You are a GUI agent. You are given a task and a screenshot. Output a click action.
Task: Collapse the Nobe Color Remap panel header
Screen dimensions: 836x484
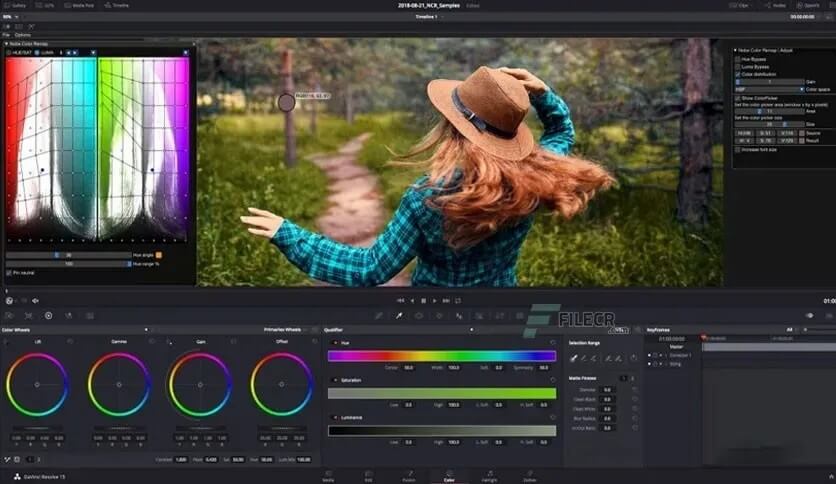[6, 44]
